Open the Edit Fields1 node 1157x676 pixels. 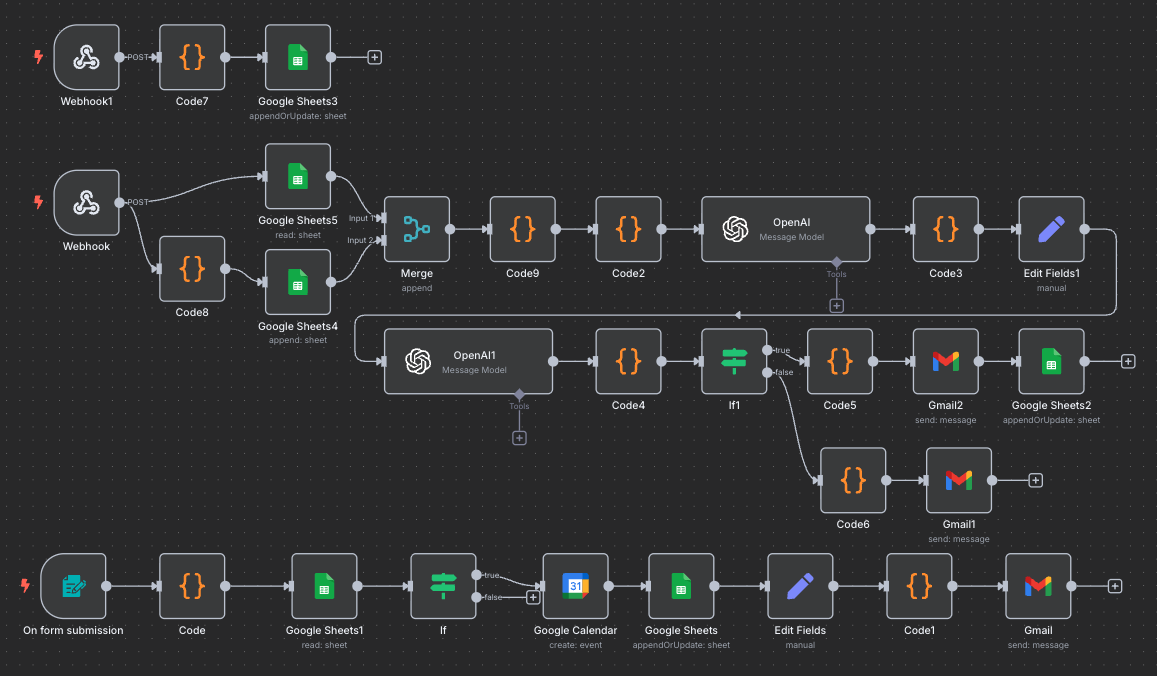[x=1051, y=230]
